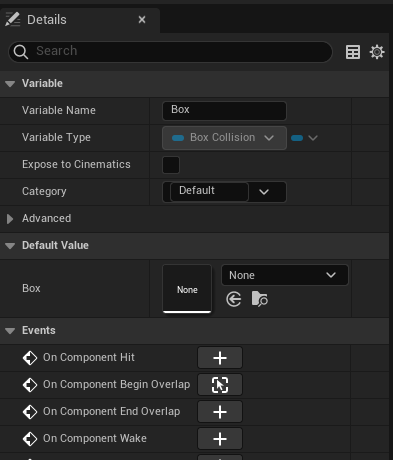Expand the Advanced section
The height and width of the screenshot is (460, 393).
(10, 219)
